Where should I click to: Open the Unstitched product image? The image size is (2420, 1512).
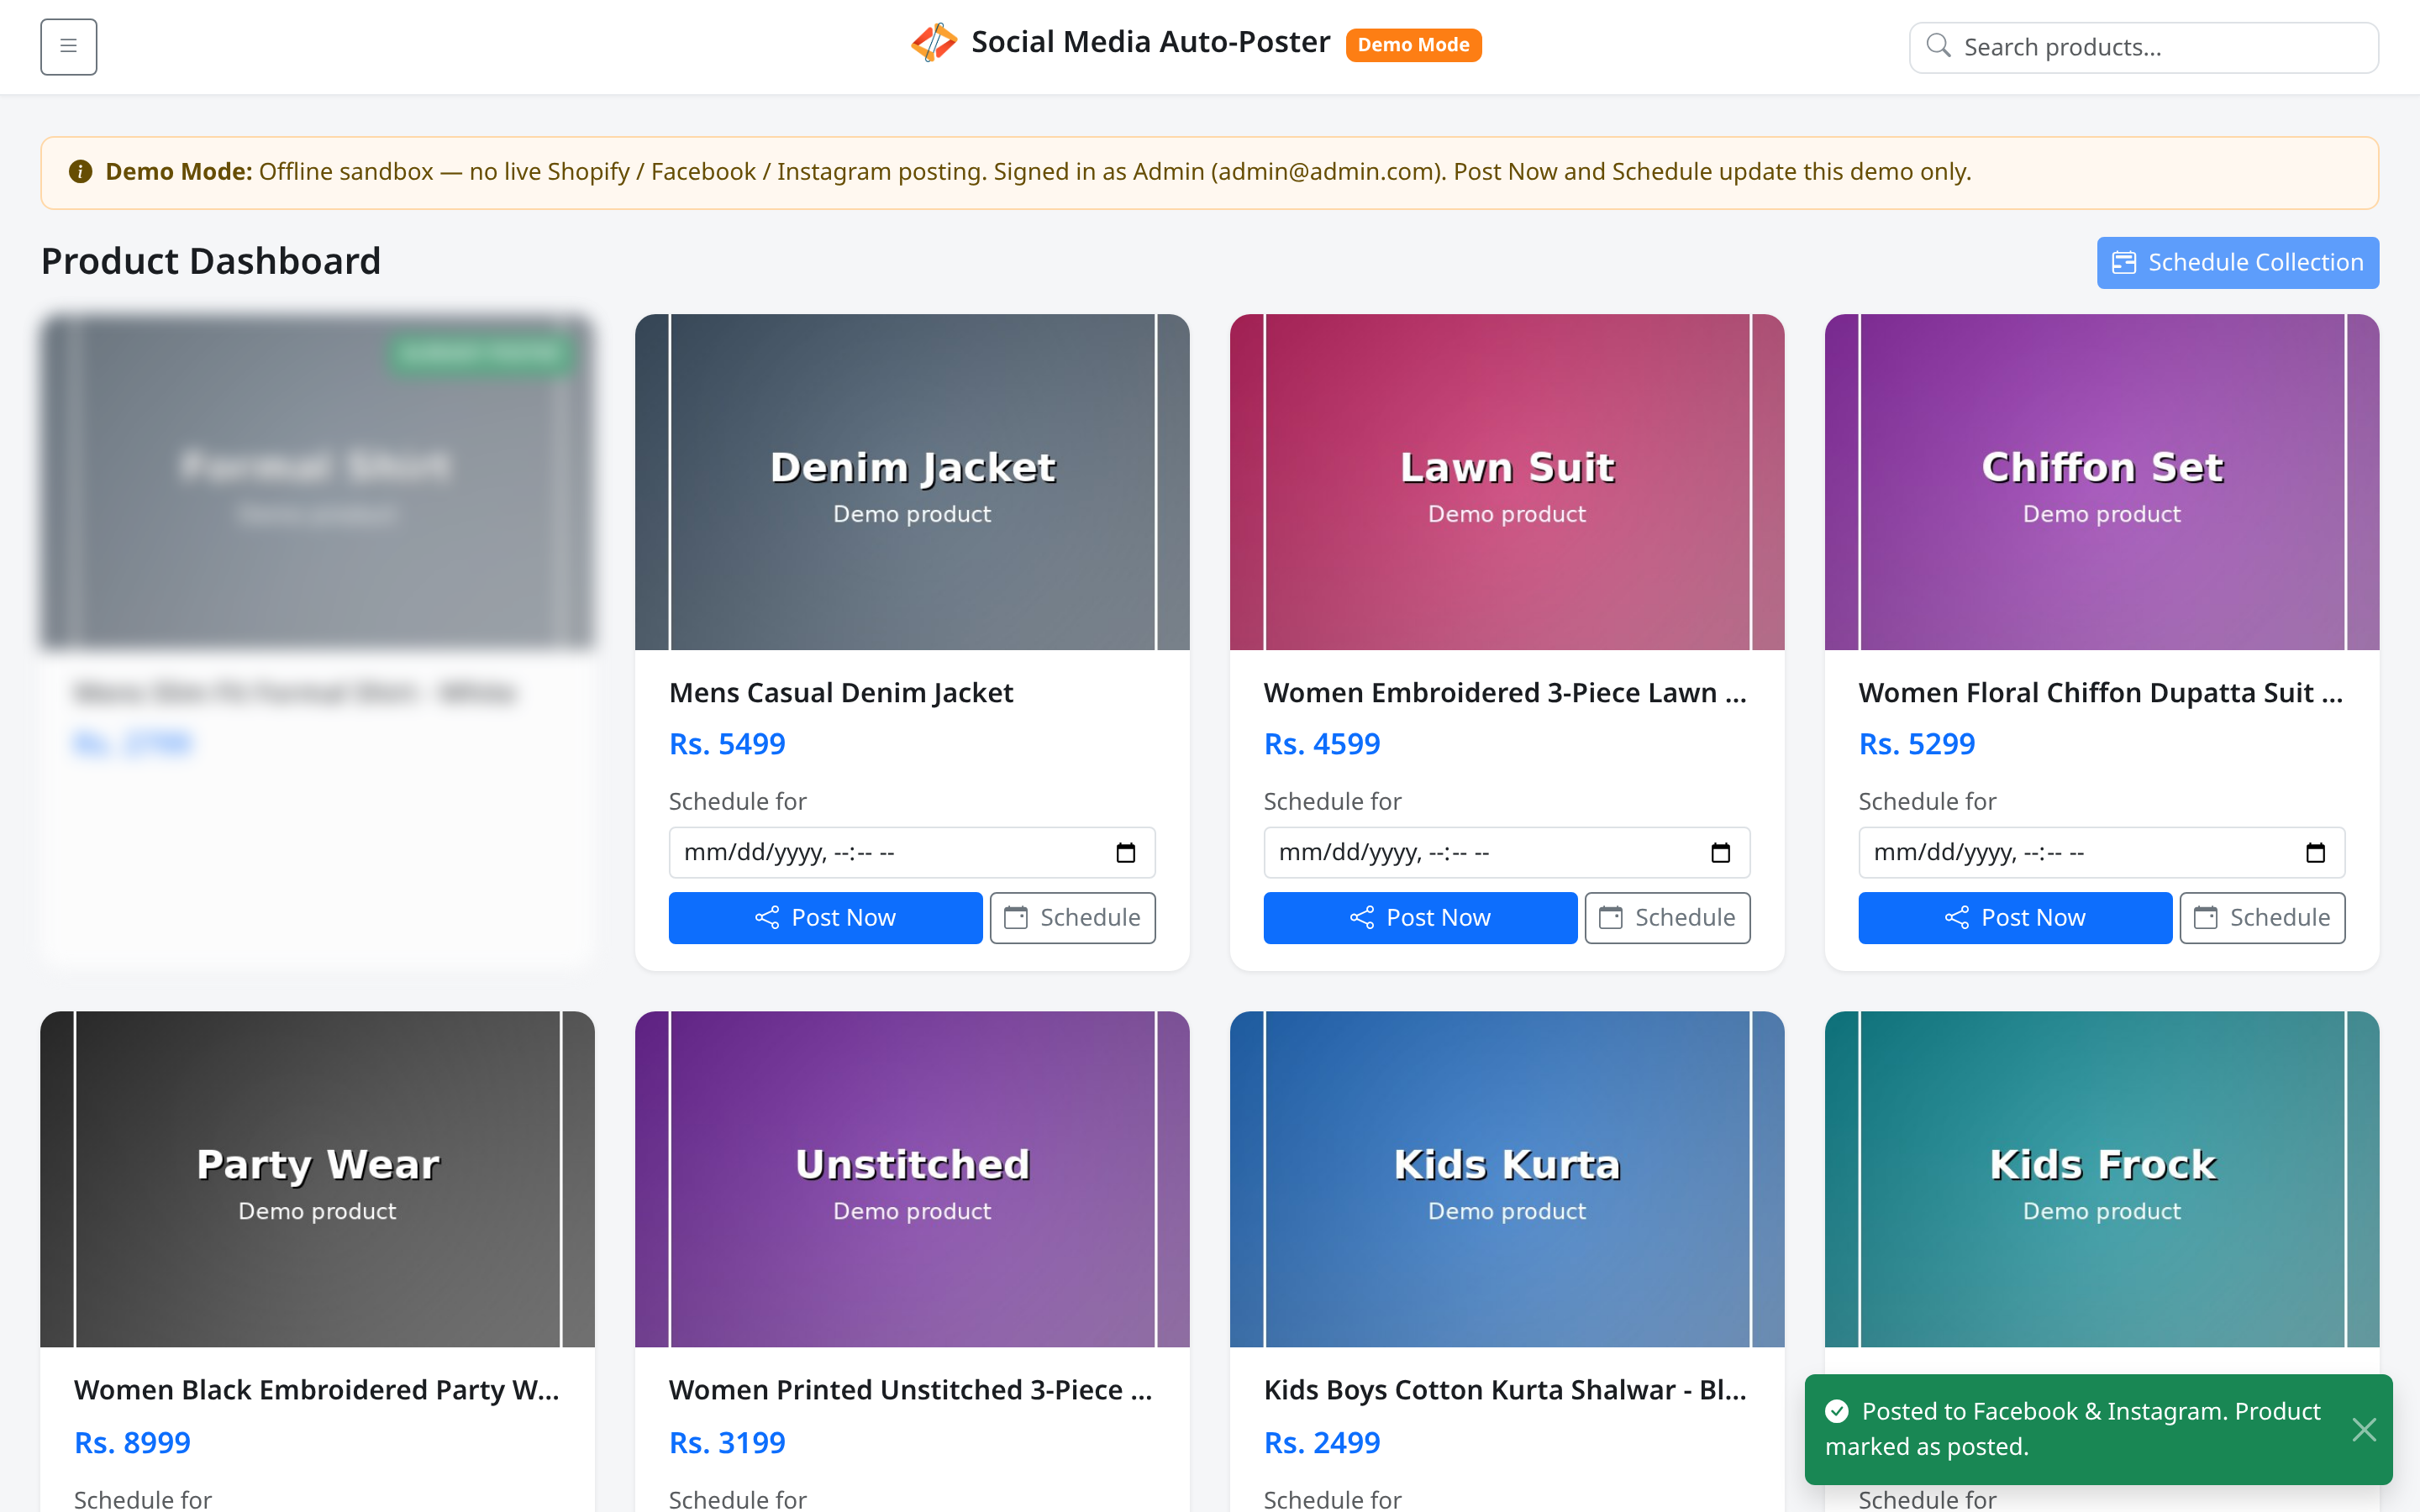click(912, 1179)
